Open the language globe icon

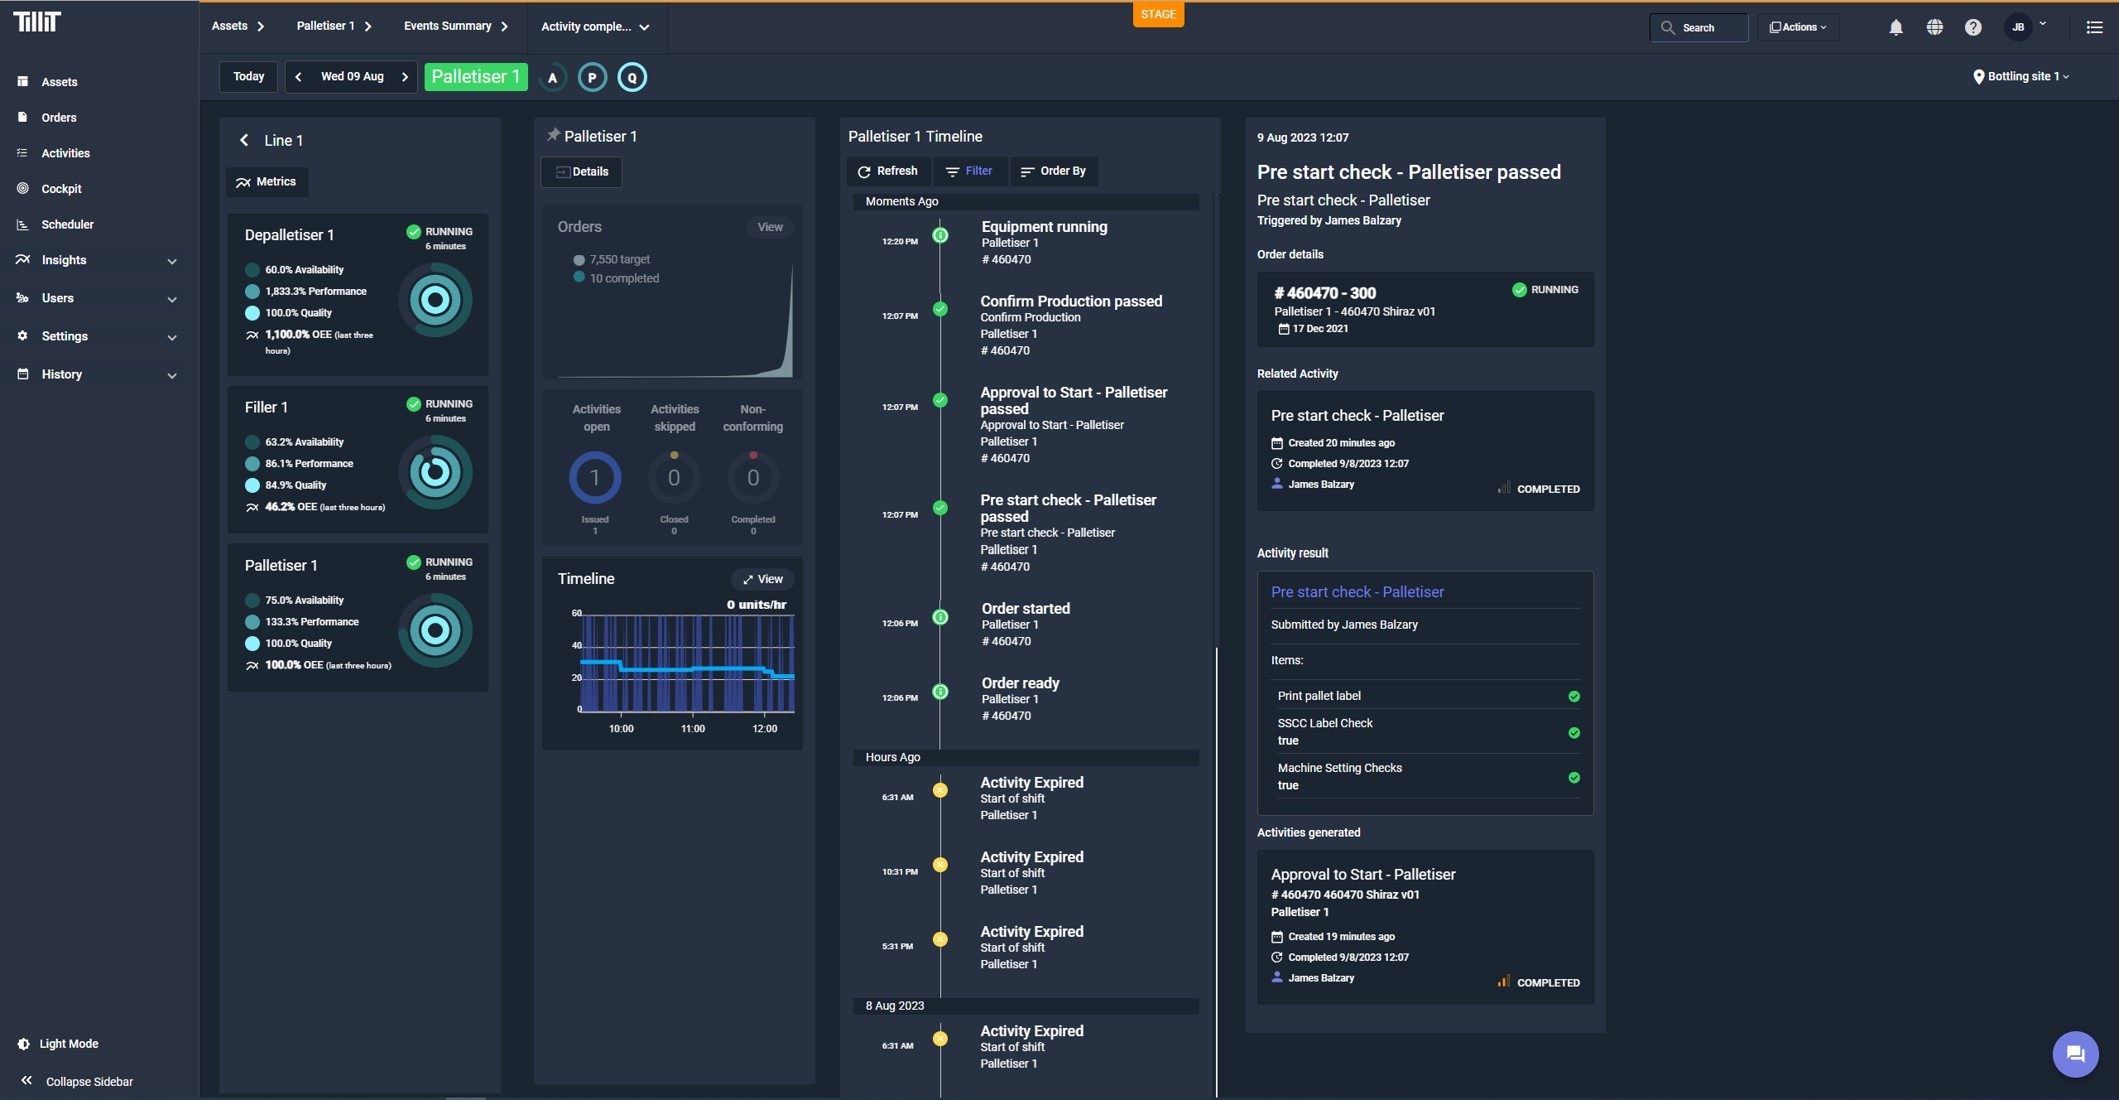[x=1934, y=27]
